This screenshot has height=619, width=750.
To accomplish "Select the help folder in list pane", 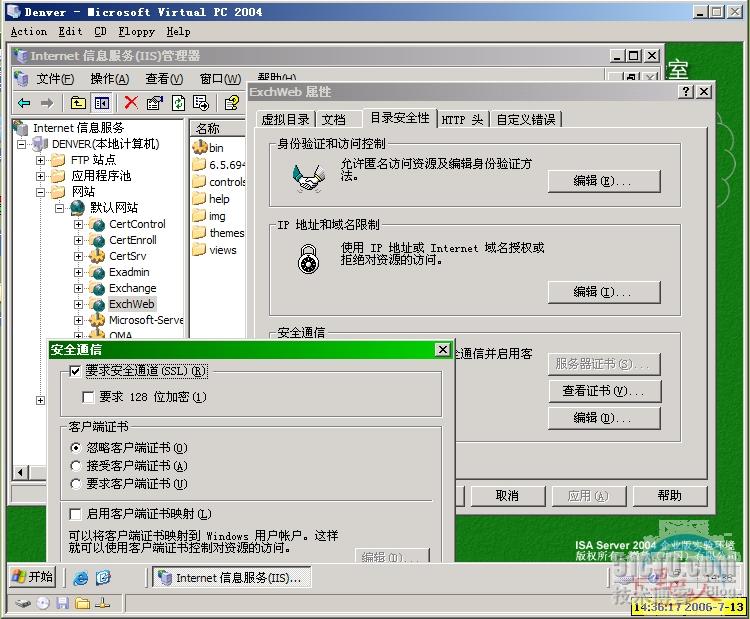I will [211, 199].
